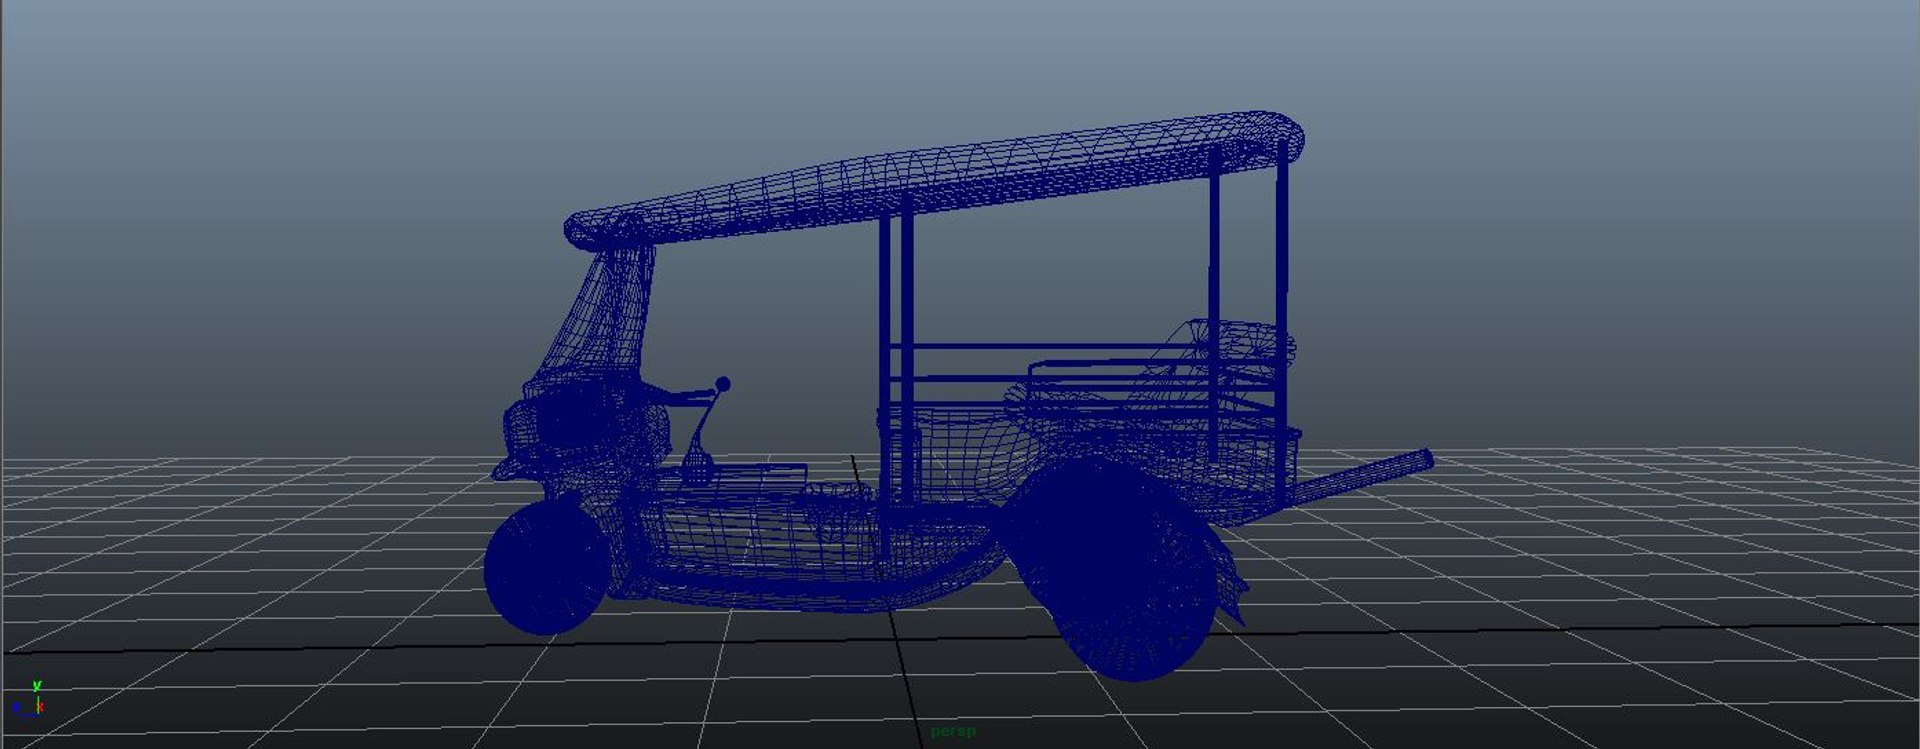
Task: Click the XYZ axis orientation gizmo
Action: pos(28,701)
